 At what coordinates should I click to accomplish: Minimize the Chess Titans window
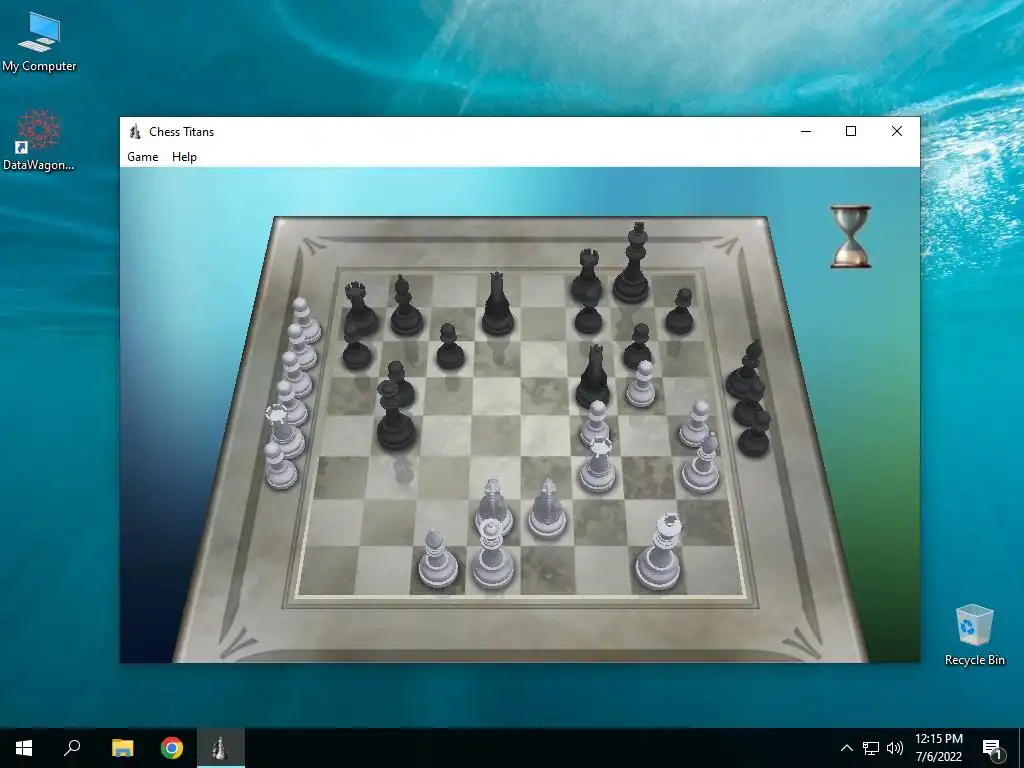tap(806, 131)
